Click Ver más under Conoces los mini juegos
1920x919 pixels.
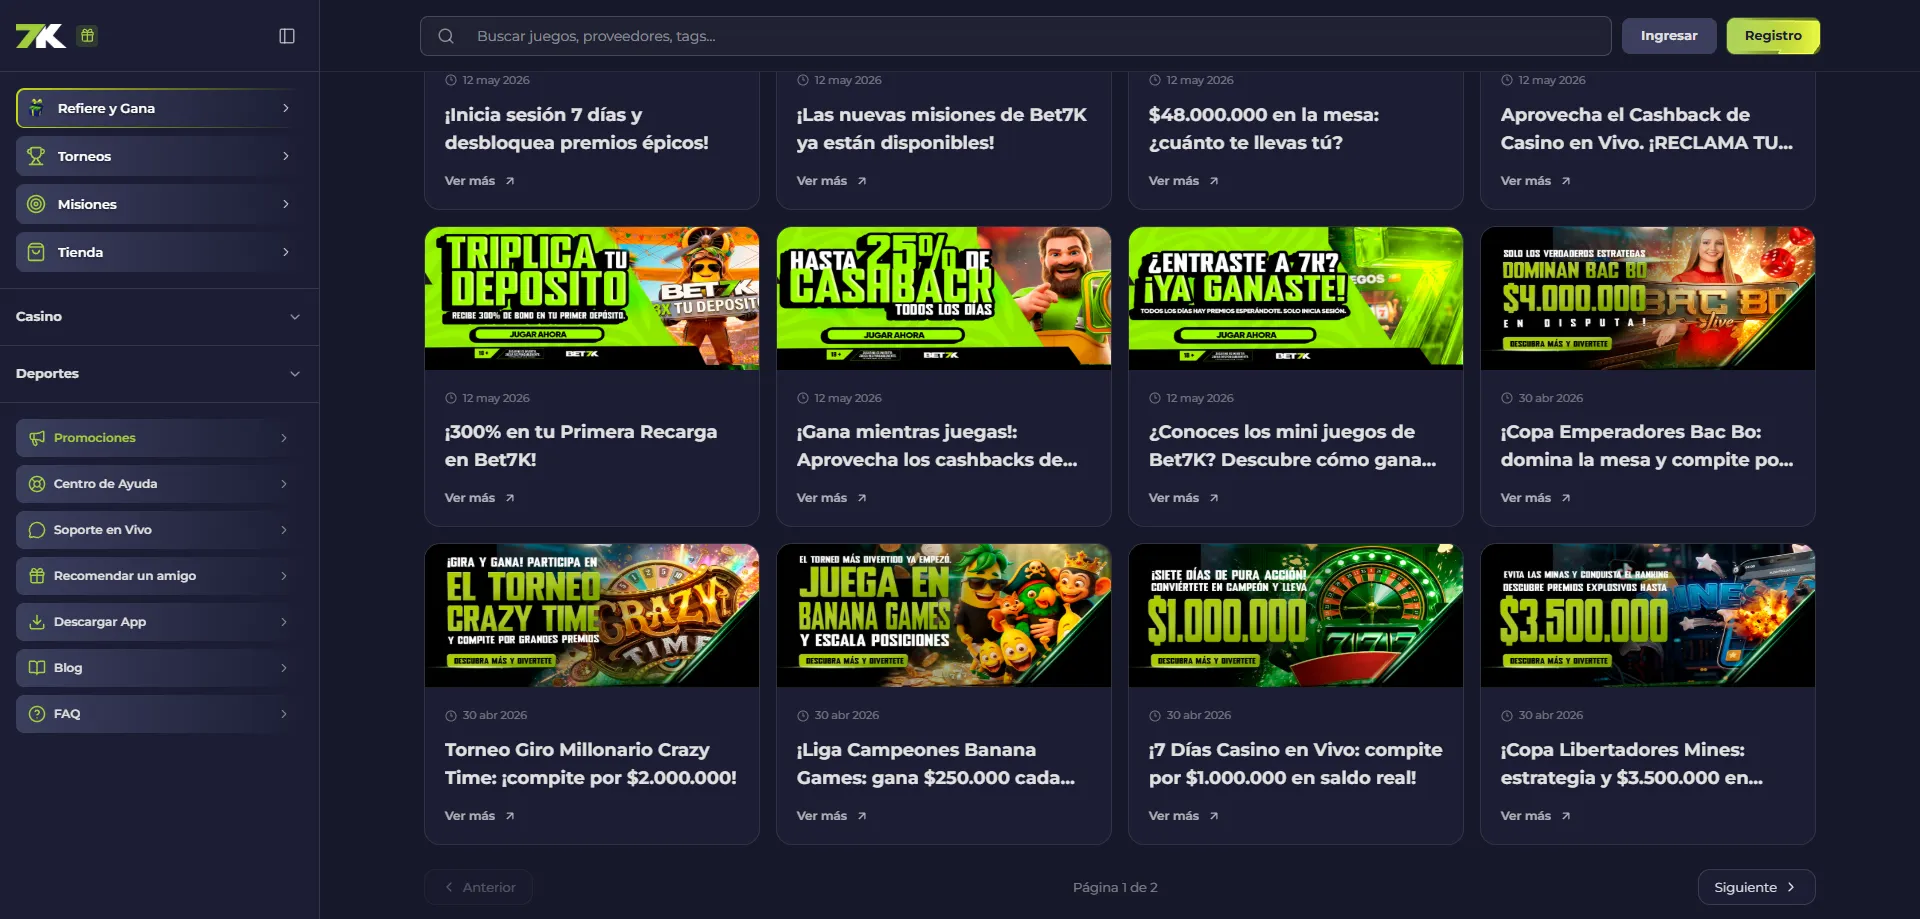coord(1184,498)
